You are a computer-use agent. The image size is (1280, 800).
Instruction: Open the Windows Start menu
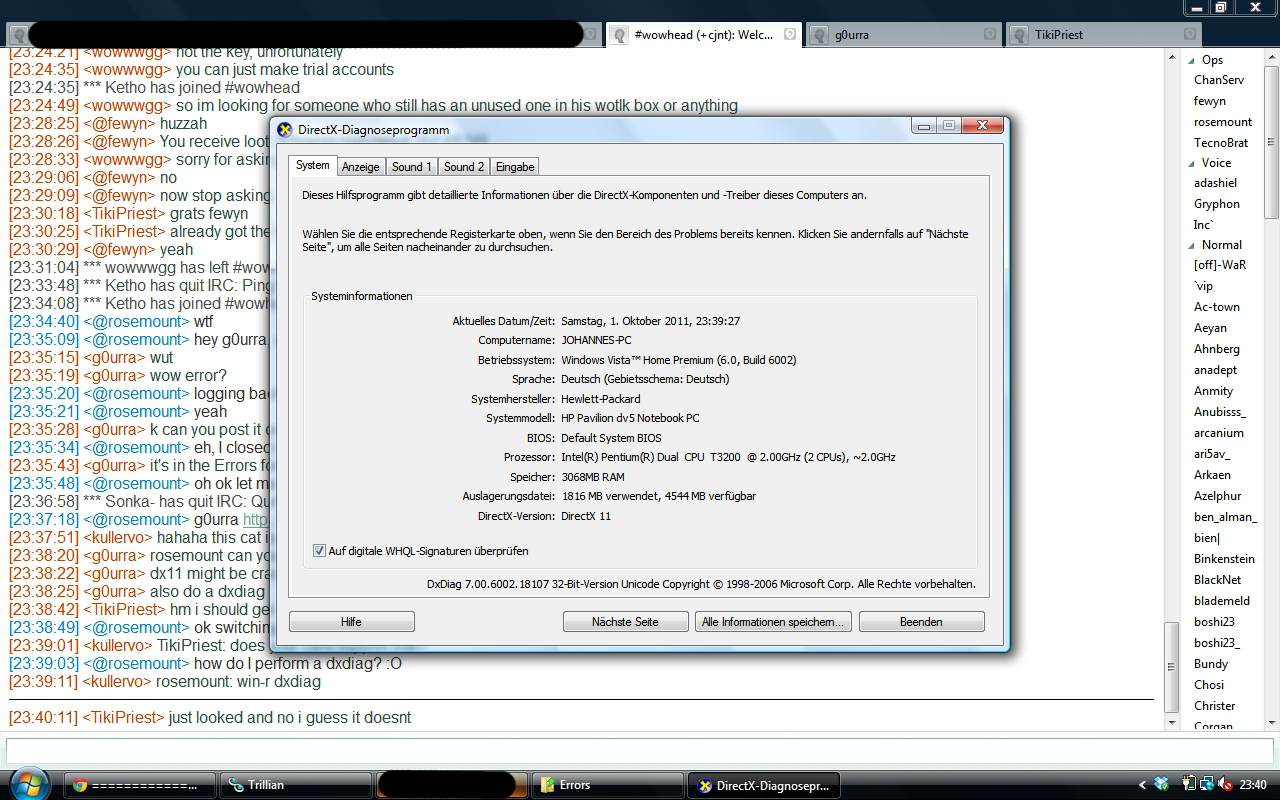point(28,784)
